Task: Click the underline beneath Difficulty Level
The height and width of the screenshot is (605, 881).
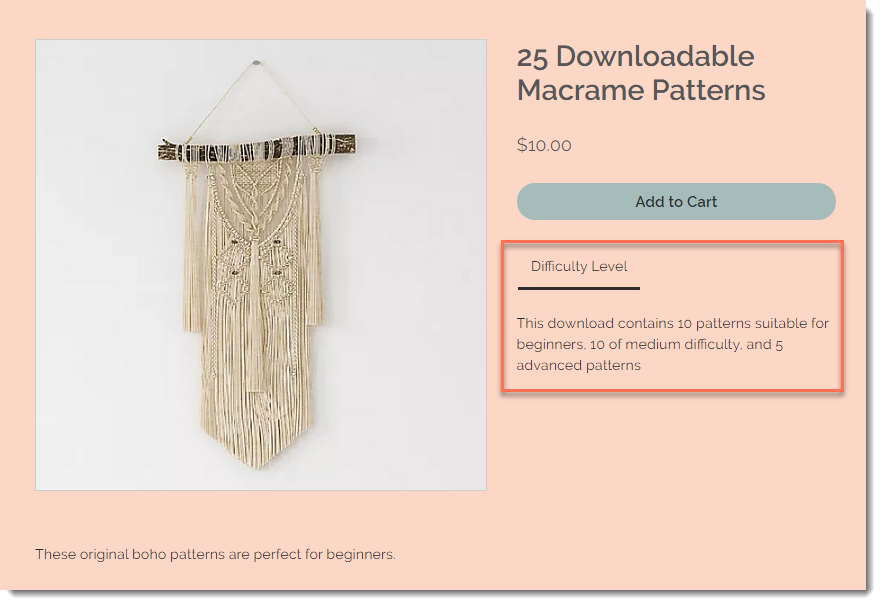Action: [x=579, y=288]
